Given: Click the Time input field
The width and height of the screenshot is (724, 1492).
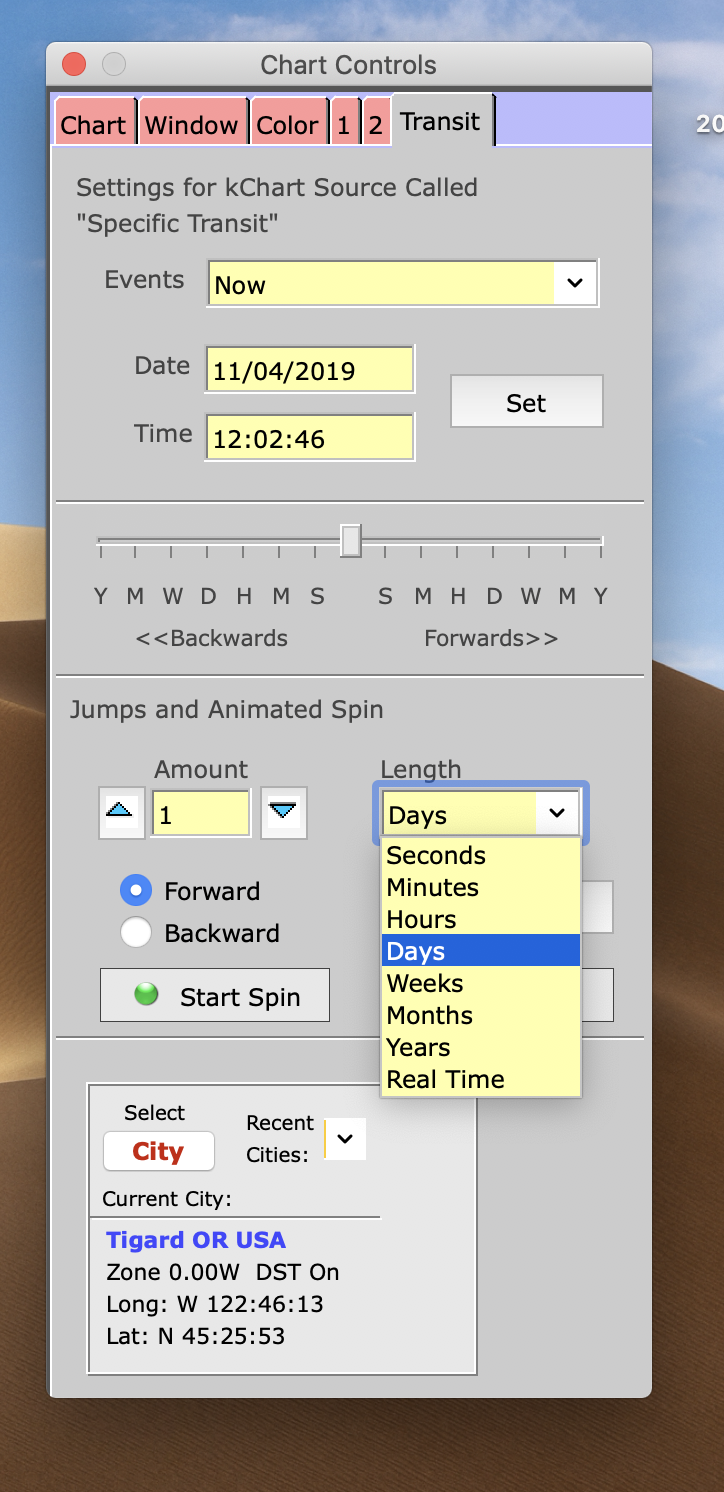Looking at the screenshot, I should click(309, 439).
